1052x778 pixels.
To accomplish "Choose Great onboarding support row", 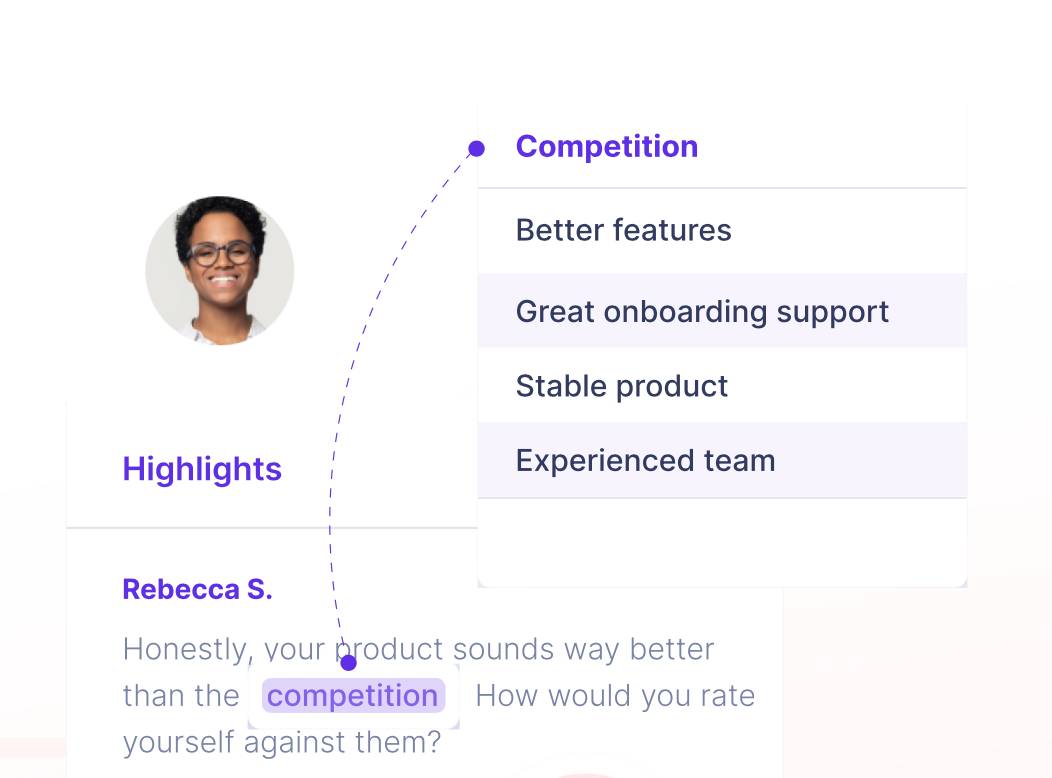I will coord(722,311).
